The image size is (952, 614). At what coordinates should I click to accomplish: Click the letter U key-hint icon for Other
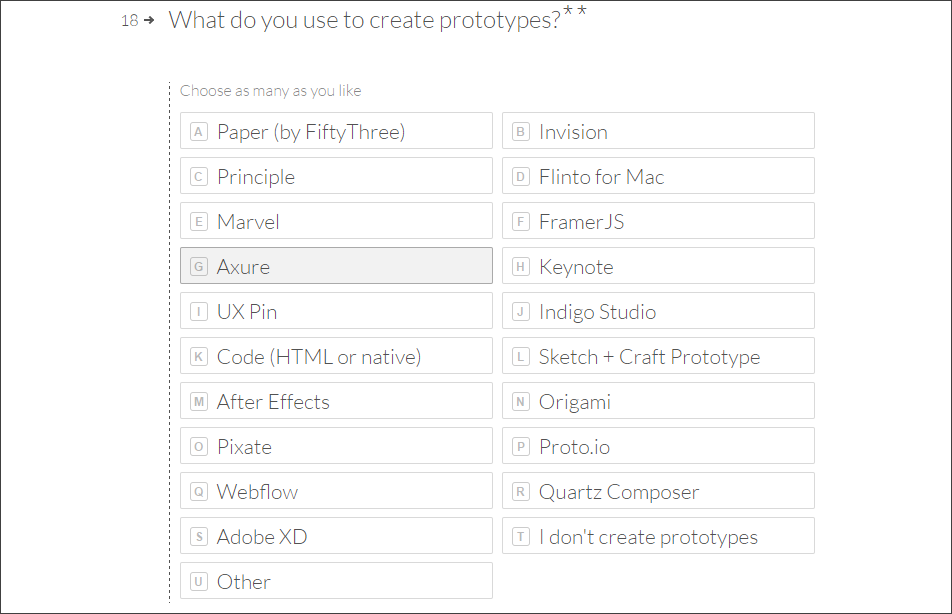coord(199,582)
